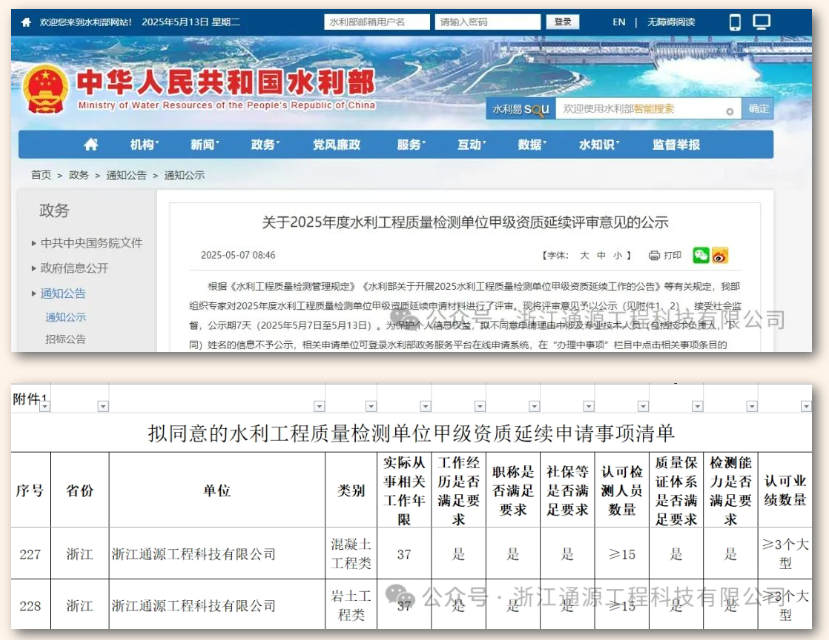Click the printer icon beside 打印
This screenshot has width=829, height=640.
tap(654, 255)
